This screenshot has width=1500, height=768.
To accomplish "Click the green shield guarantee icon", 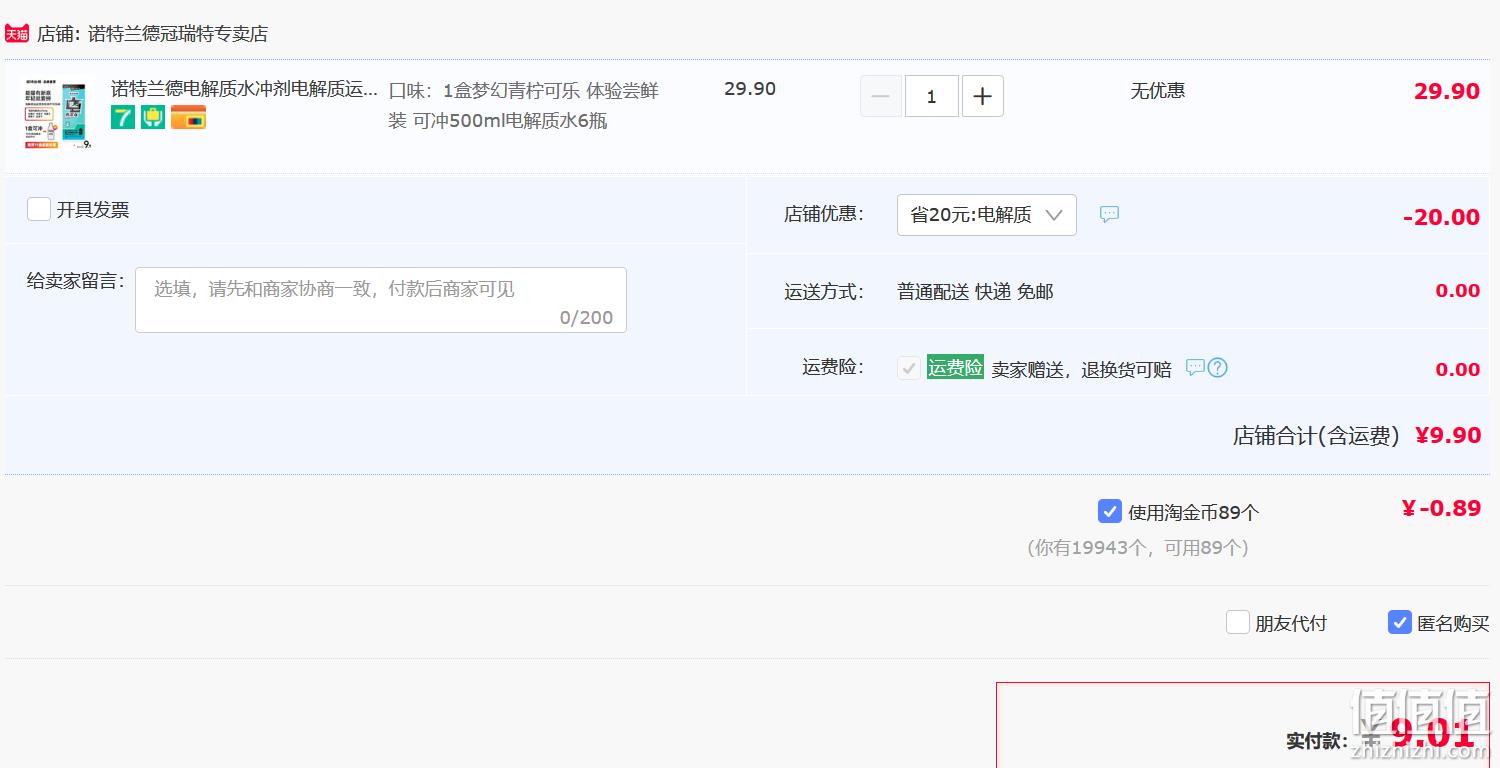I will pos(153,117).
